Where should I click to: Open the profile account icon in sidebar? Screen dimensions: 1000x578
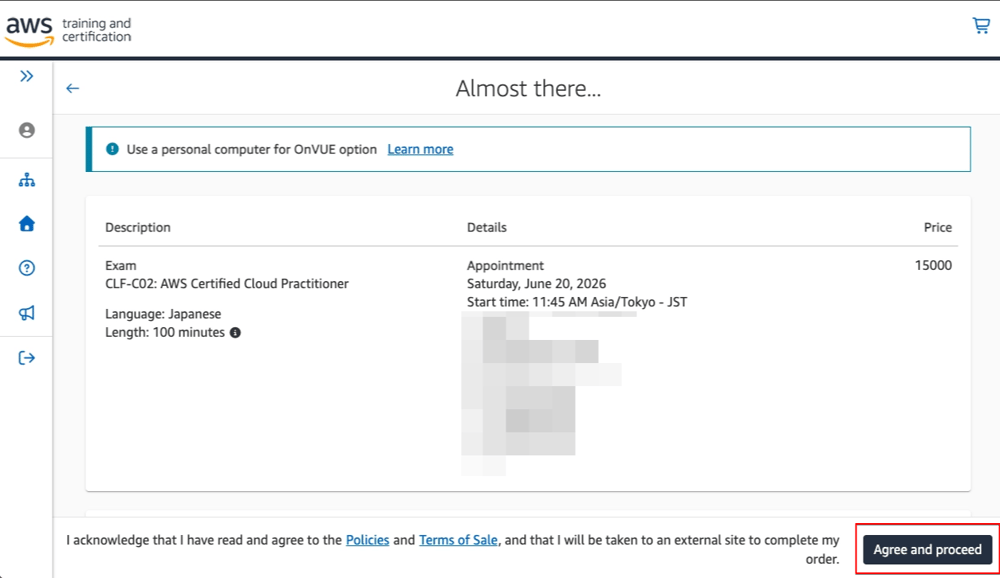tap(27, 130)
